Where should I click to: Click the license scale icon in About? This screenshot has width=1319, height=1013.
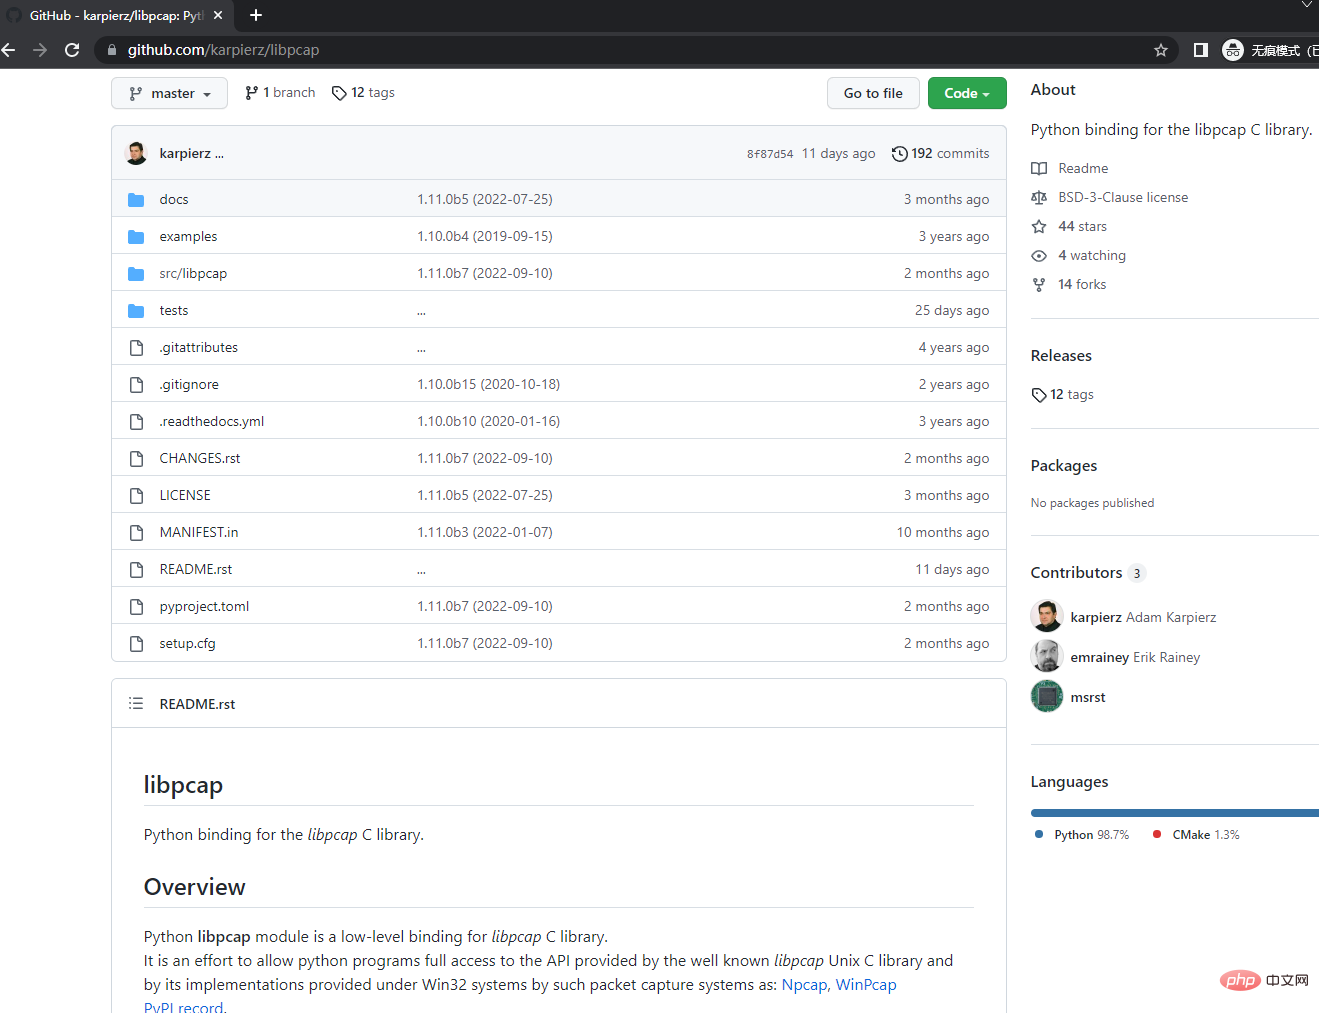point(1040,198)
